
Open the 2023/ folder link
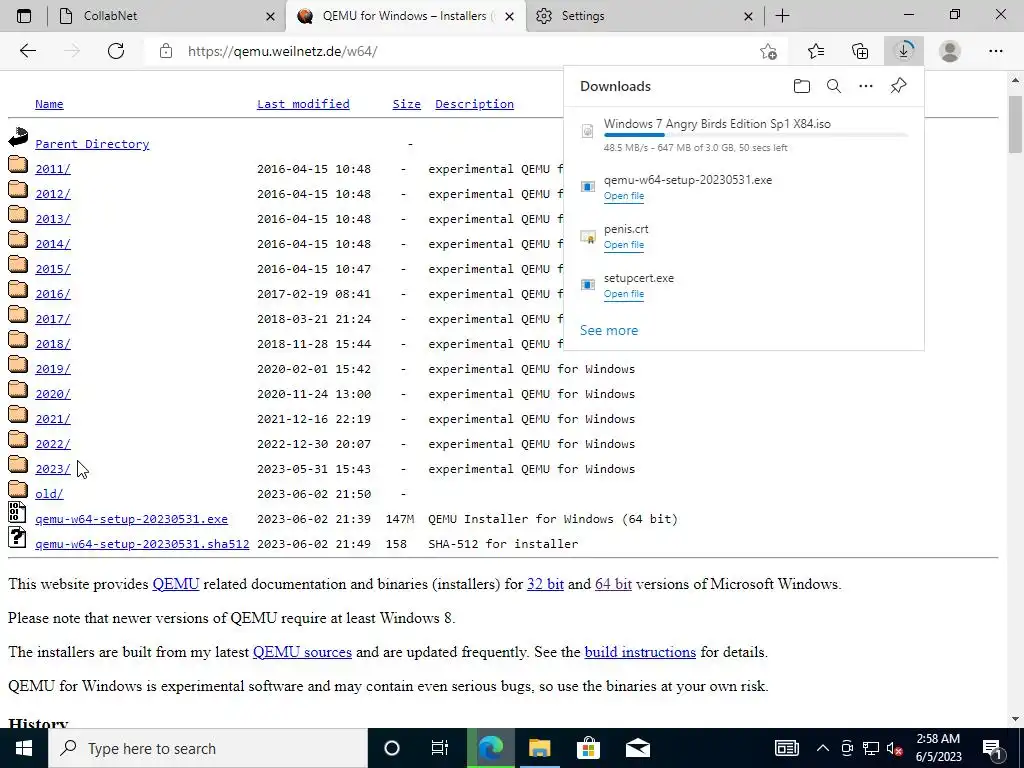[52, 469]
